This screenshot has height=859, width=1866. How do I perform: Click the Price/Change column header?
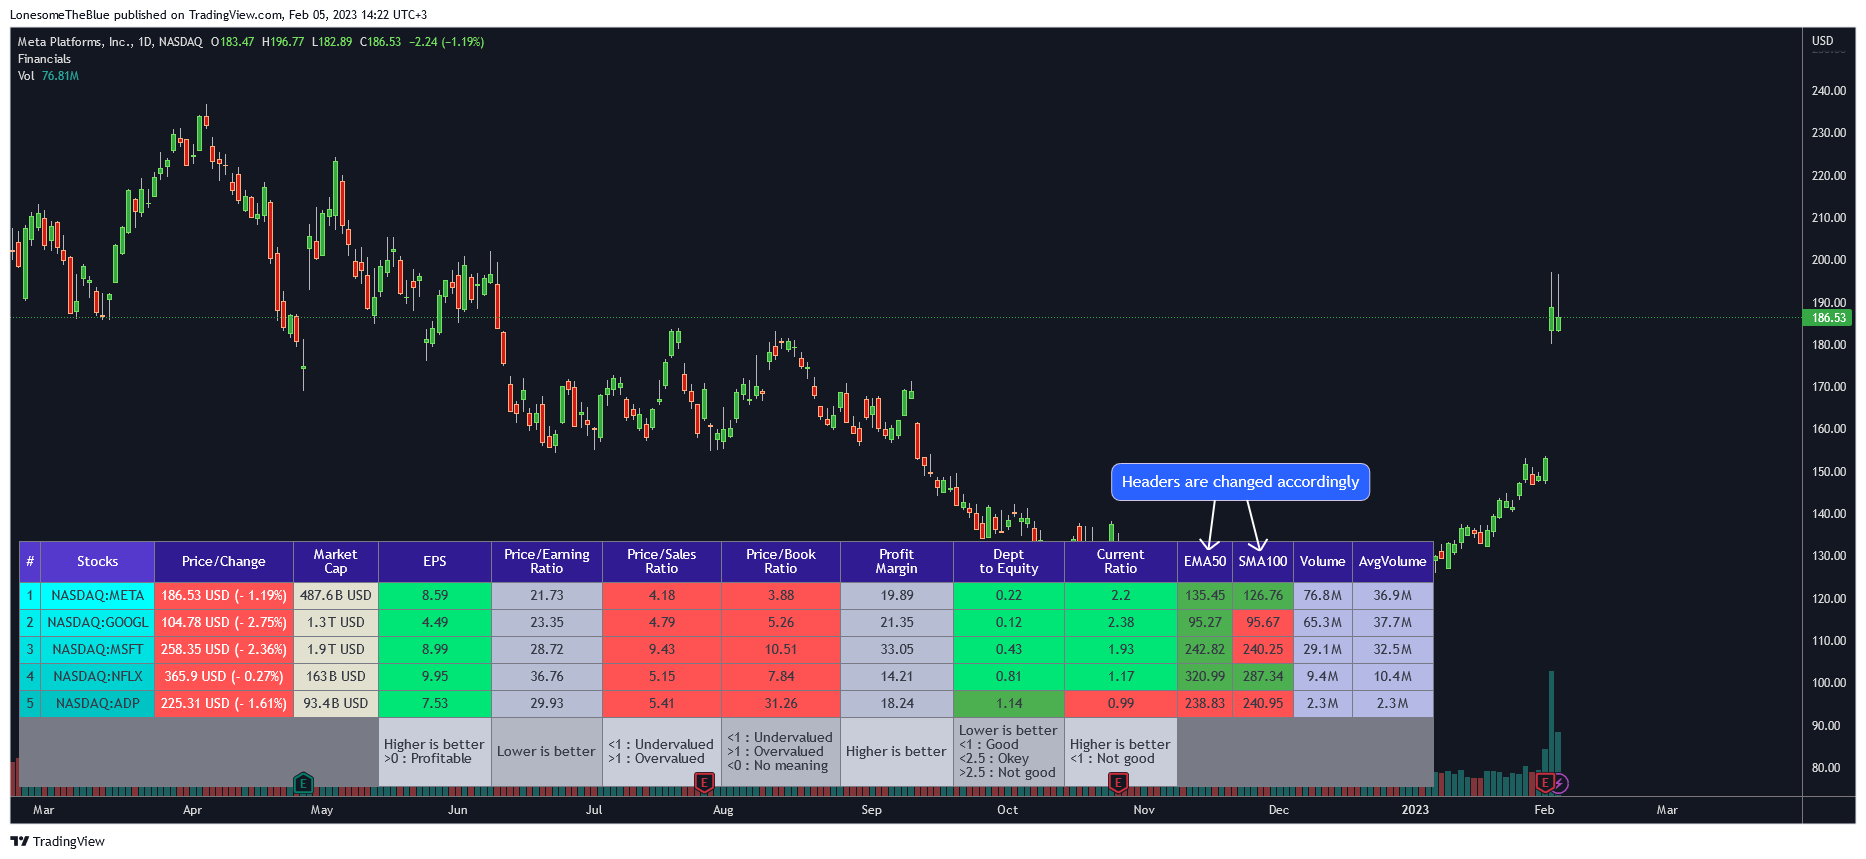[x=224, y=562]
